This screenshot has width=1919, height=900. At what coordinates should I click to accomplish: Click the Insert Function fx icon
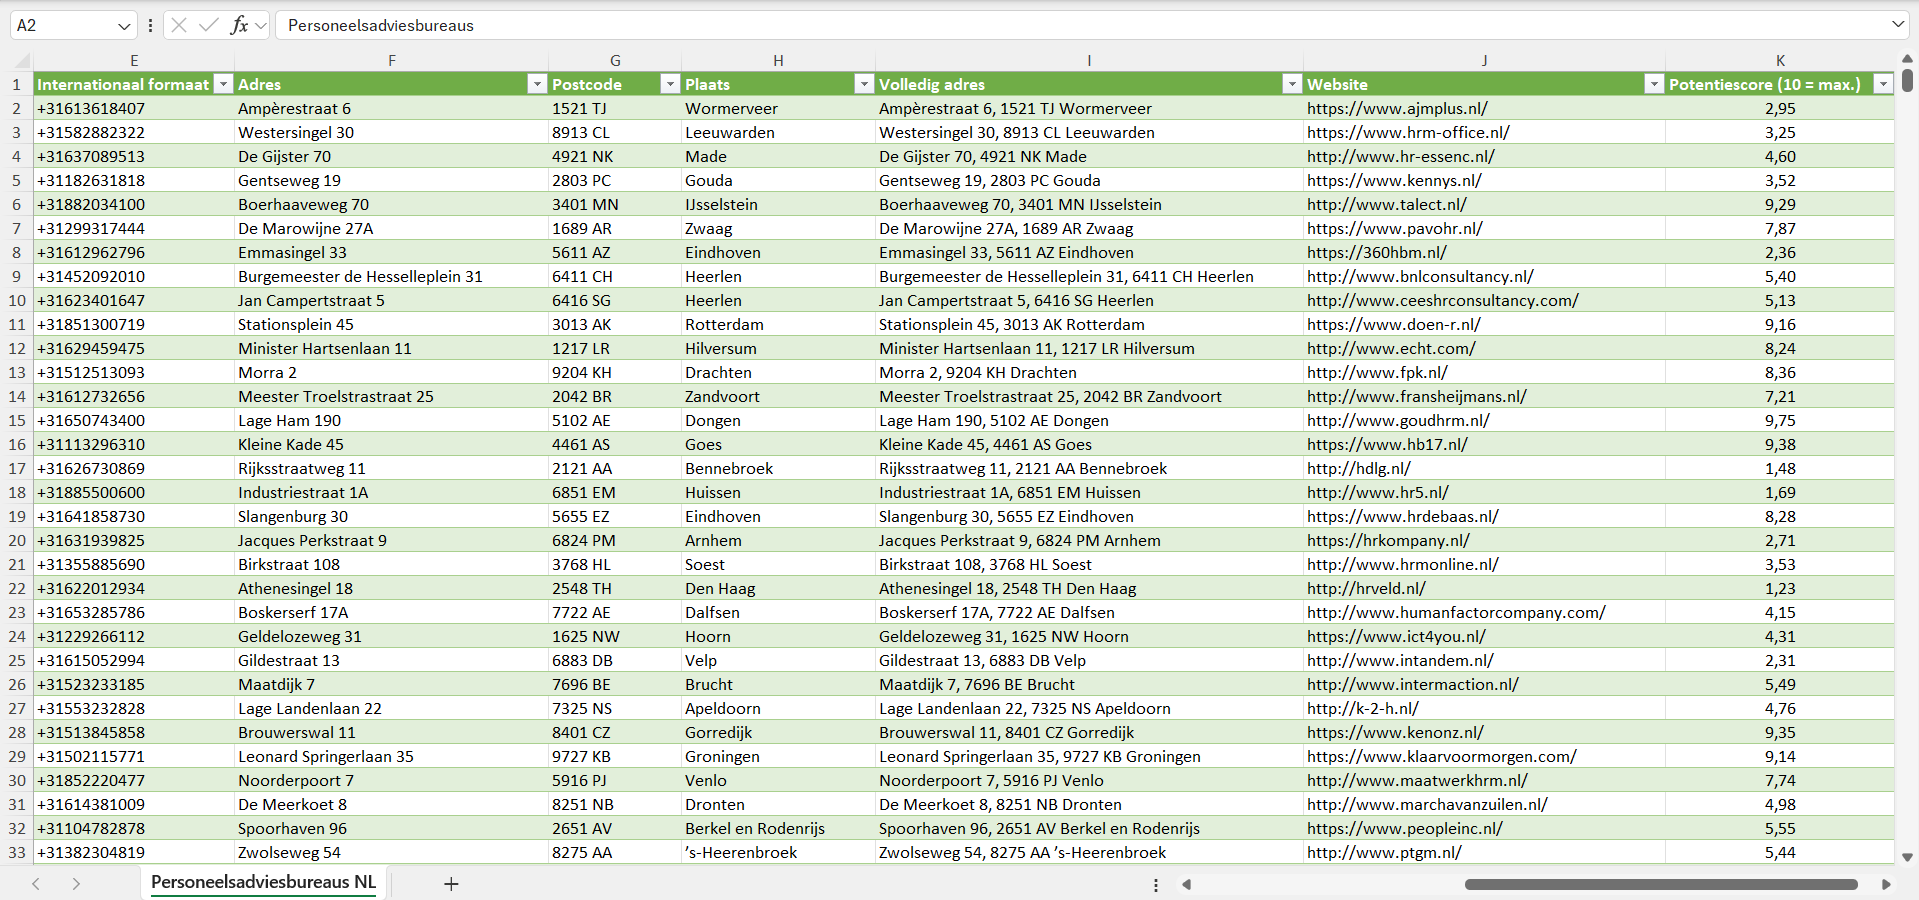[239, 25]
